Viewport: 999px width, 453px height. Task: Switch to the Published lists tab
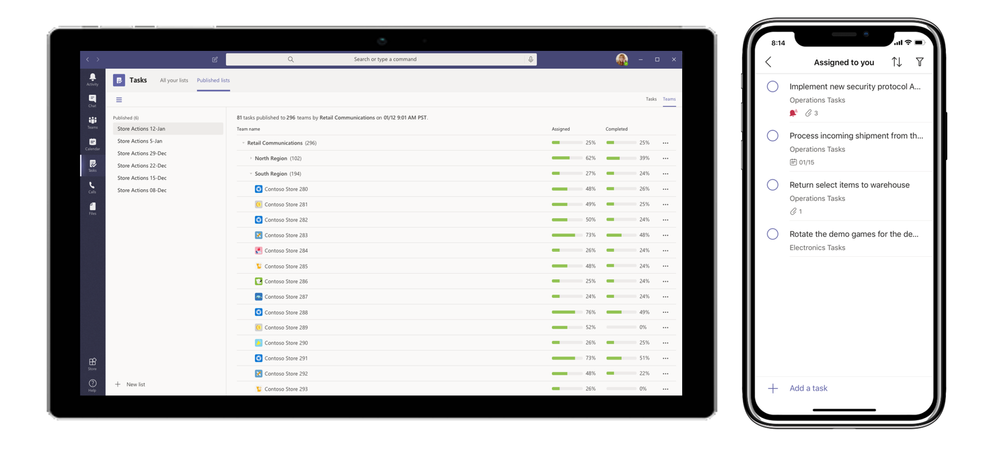pos(213,80)
